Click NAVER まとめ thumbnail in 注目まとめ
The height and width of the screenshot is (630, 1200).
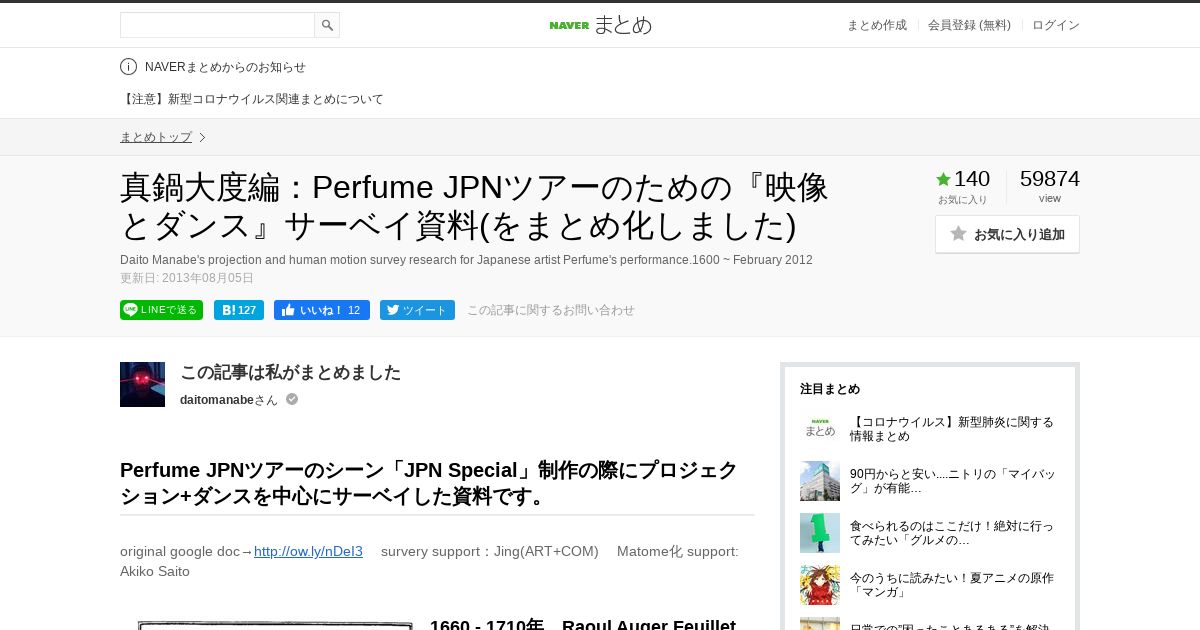[820, 429]
